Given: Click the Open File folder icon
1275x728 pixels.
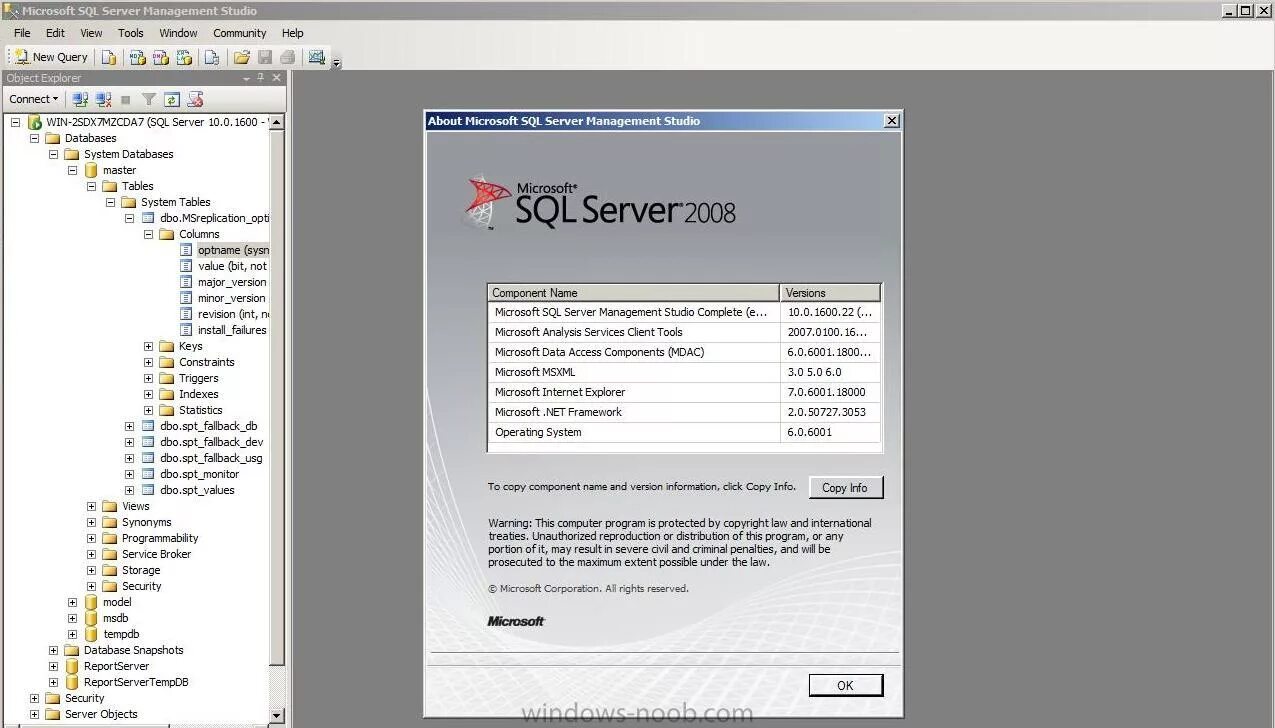Looking at the screenshot, I should [242, 57].
